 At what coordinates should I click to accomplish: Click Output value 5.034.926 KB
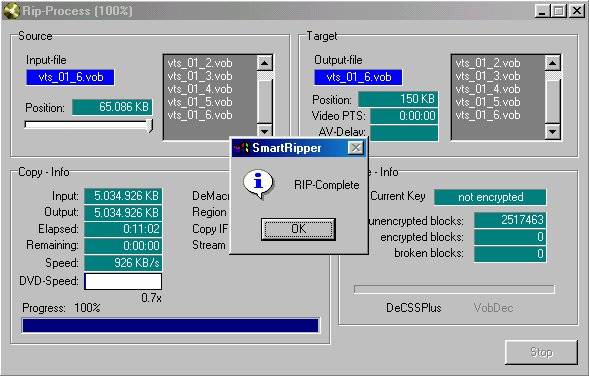pyautogui.click(x=123, y=213)
